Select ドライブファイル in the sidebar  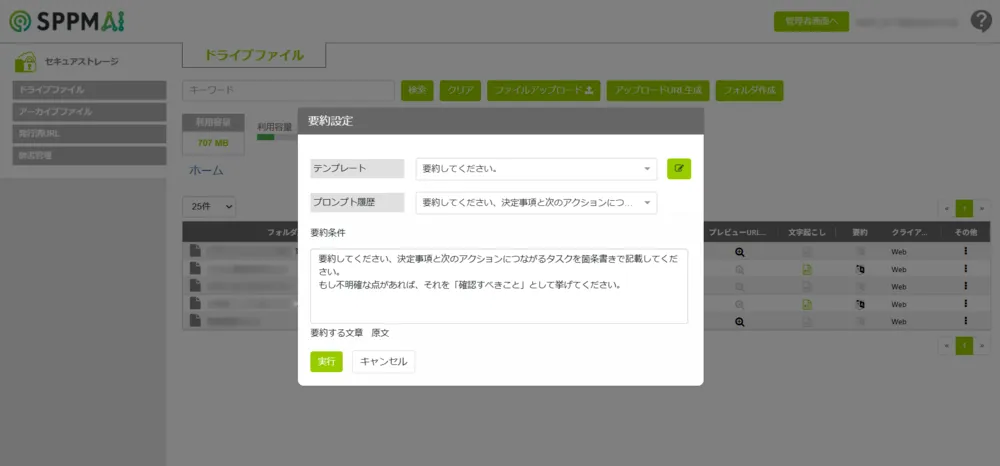89,90
